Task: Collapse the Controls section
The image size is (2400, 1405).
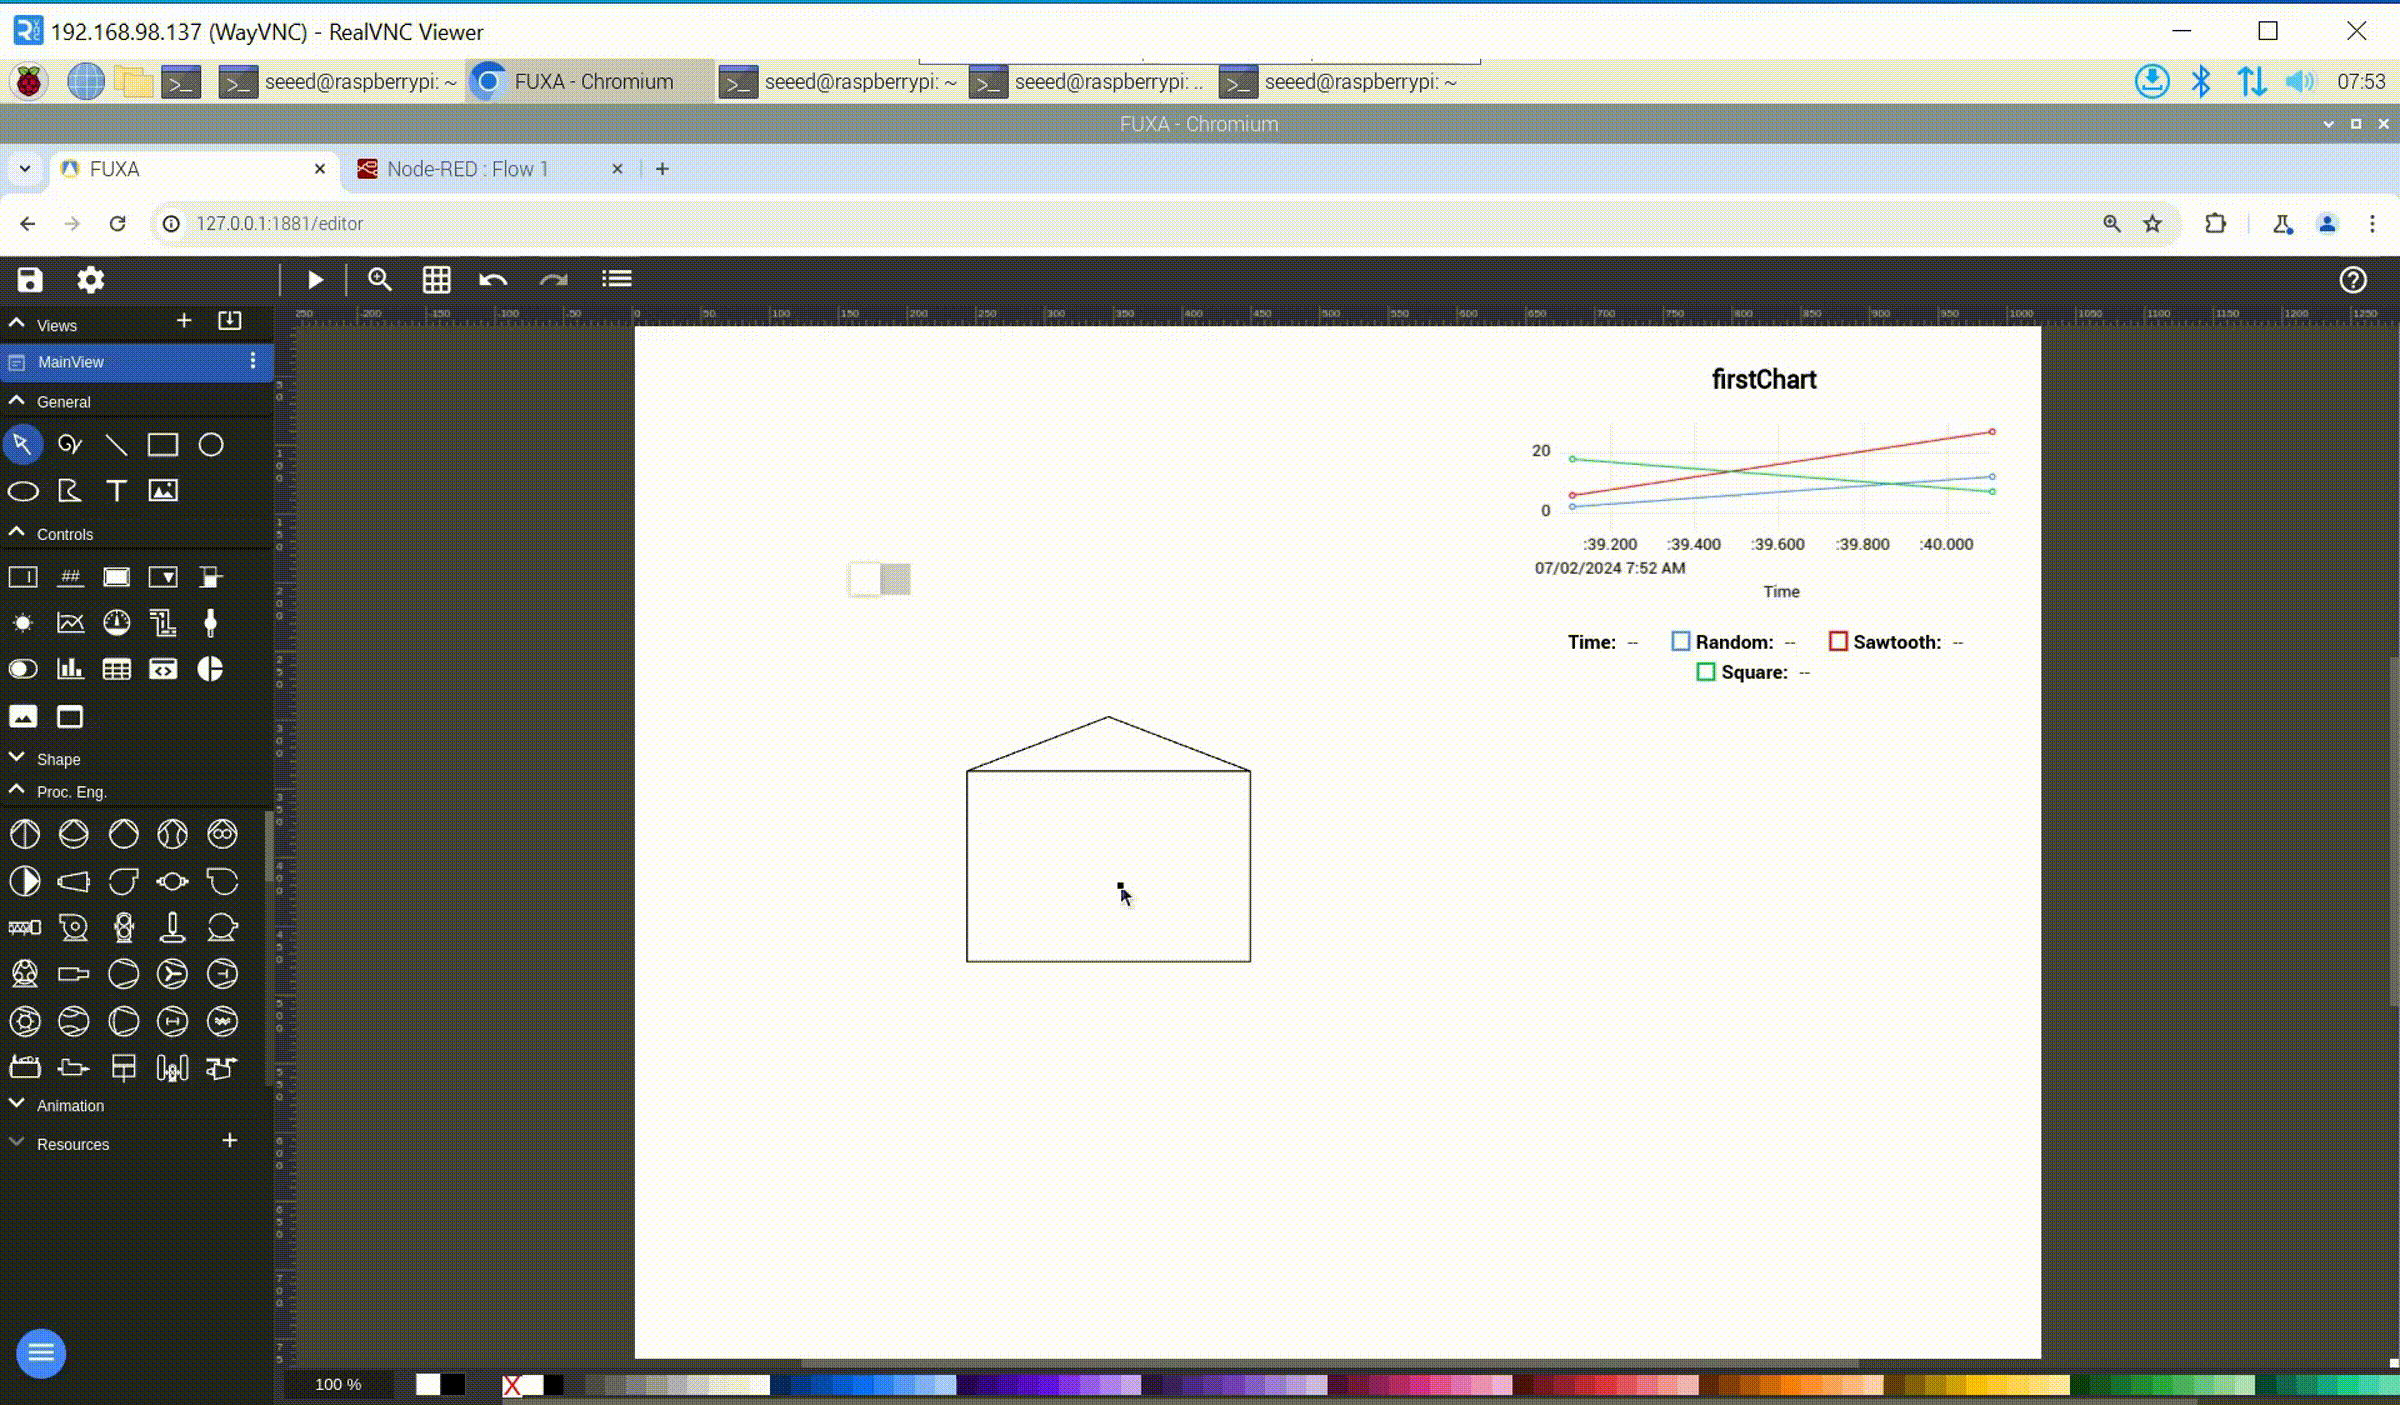Action: pyautogui.click(x=64, y=534)
